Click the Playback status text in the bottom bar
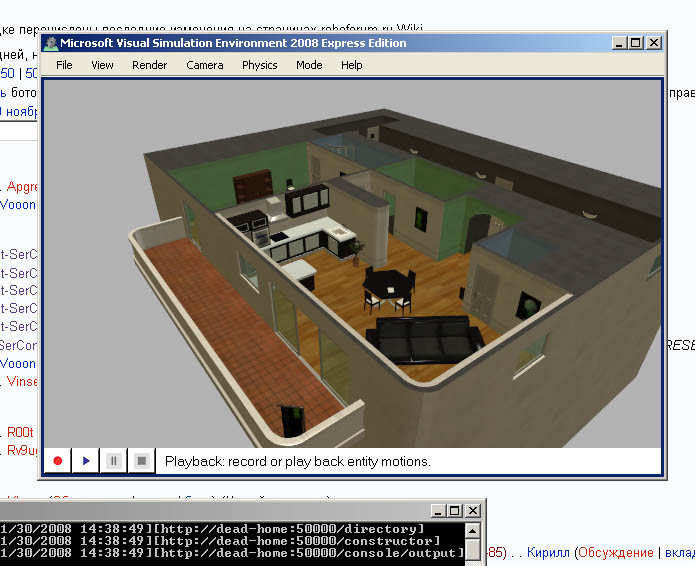Screen dimensions: 695x566 point(297,461)
